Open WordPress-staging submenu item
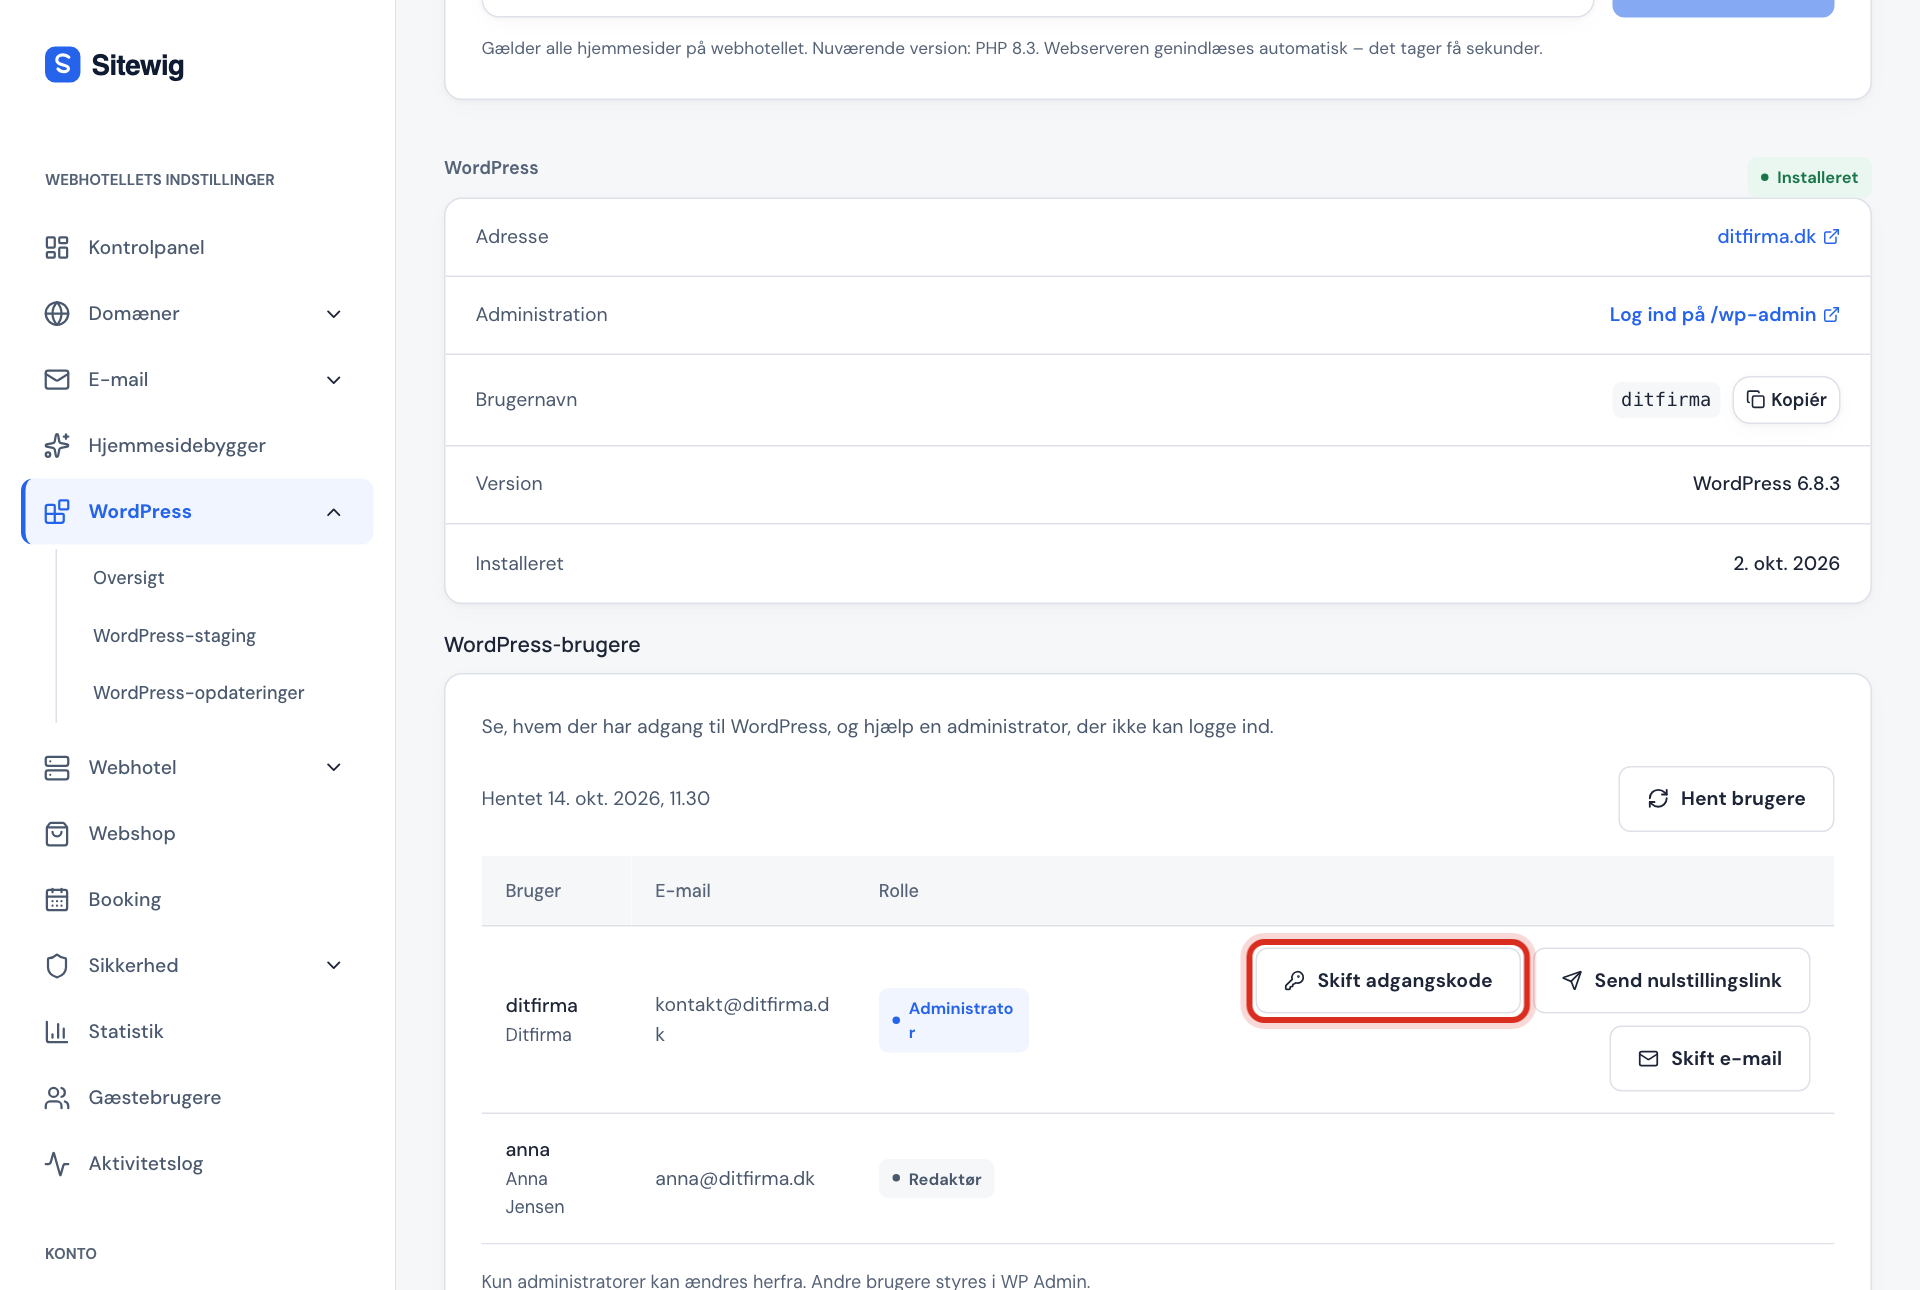Image resolution: width=1920 pixels, height=1290 pixels. click(174, 635)
